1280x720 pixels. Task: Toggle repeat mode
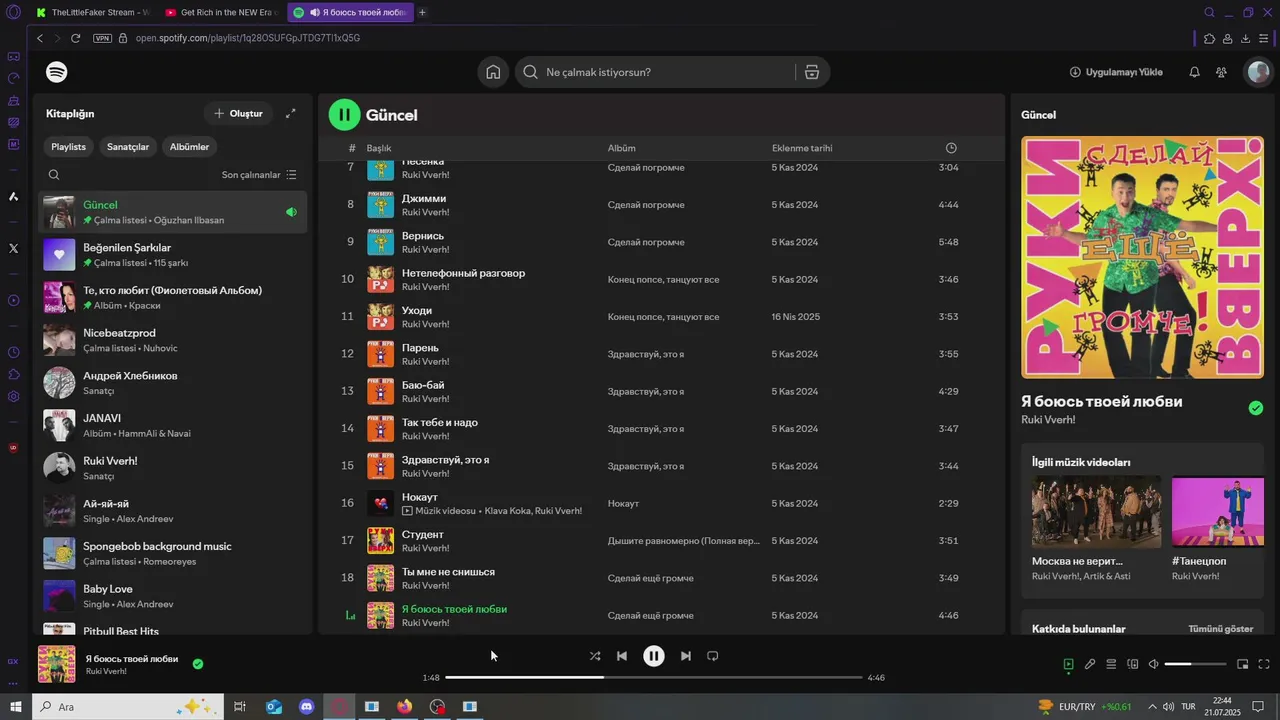[x=713, y=656]
